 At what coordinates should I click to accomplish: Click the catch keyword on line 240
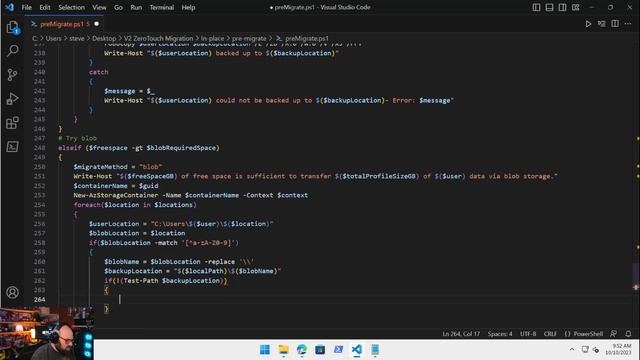point(99,72)
